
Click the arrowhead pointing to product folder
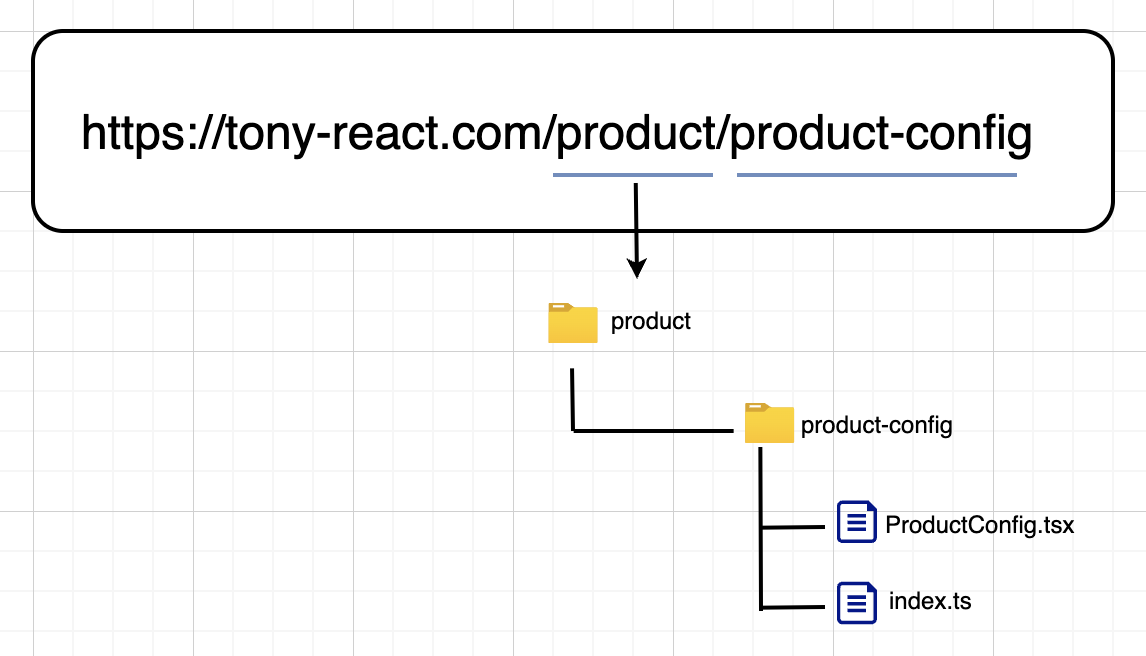tap(636, 267)
